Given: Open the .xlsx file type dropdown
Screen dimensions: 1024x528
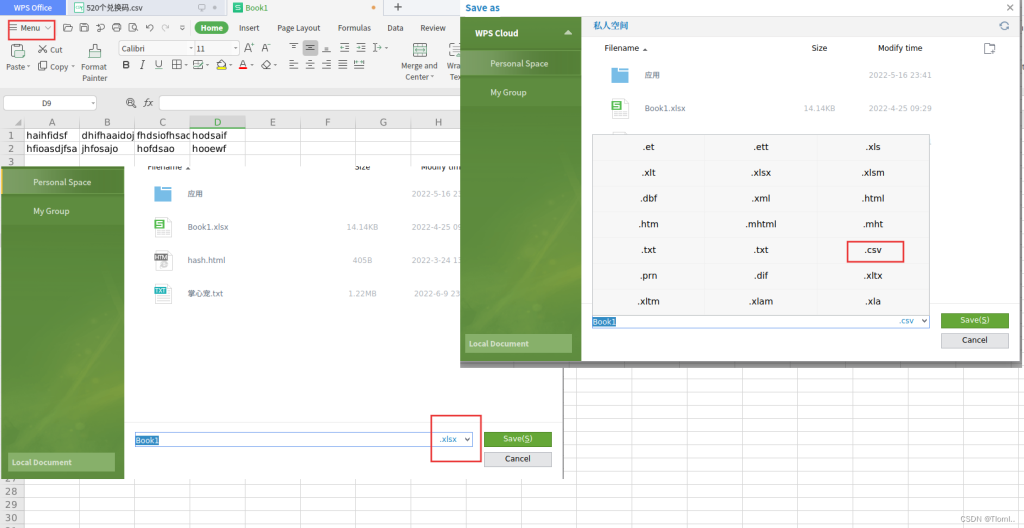Looking at the screenshot, I should (x=455, y=440).
